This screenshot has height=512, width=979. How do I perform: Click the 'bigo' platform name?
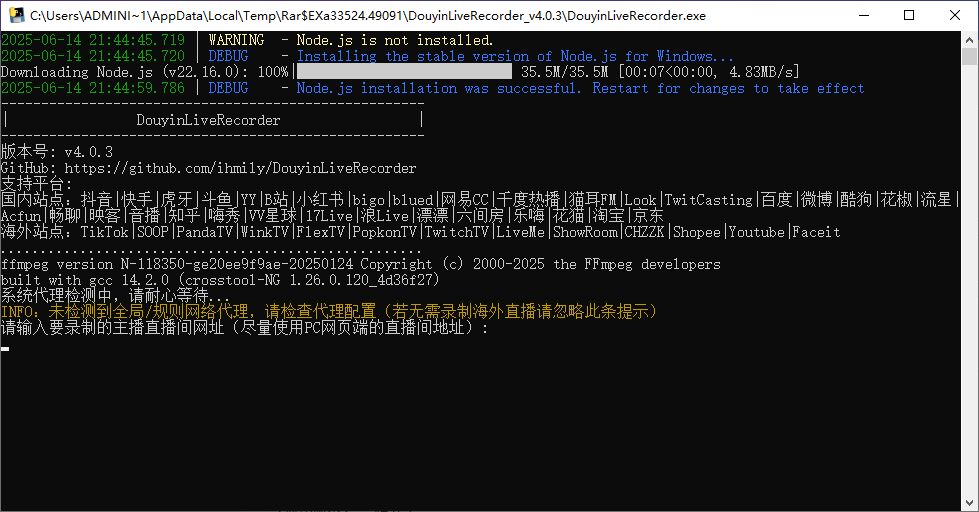pos(368,200)
